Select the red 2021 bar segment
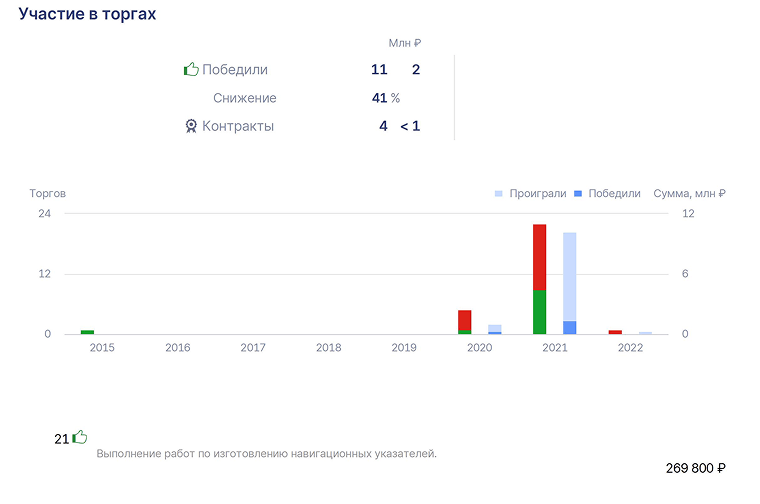This screenshot has height=504, width=760. [539, 257]
